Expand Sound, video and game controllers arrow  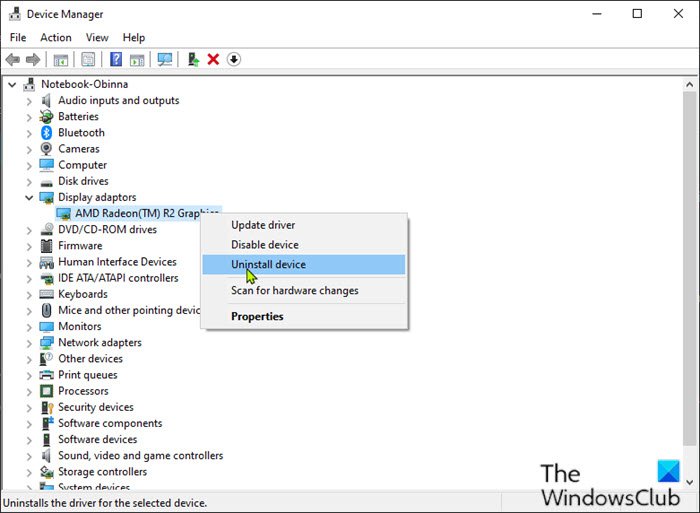click(29, 456)
